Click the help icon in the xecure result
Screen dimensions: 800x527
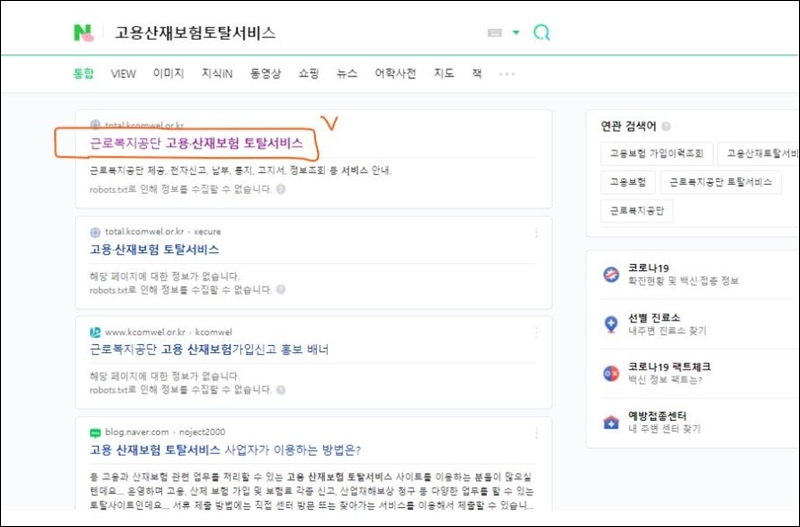point(281,290)
